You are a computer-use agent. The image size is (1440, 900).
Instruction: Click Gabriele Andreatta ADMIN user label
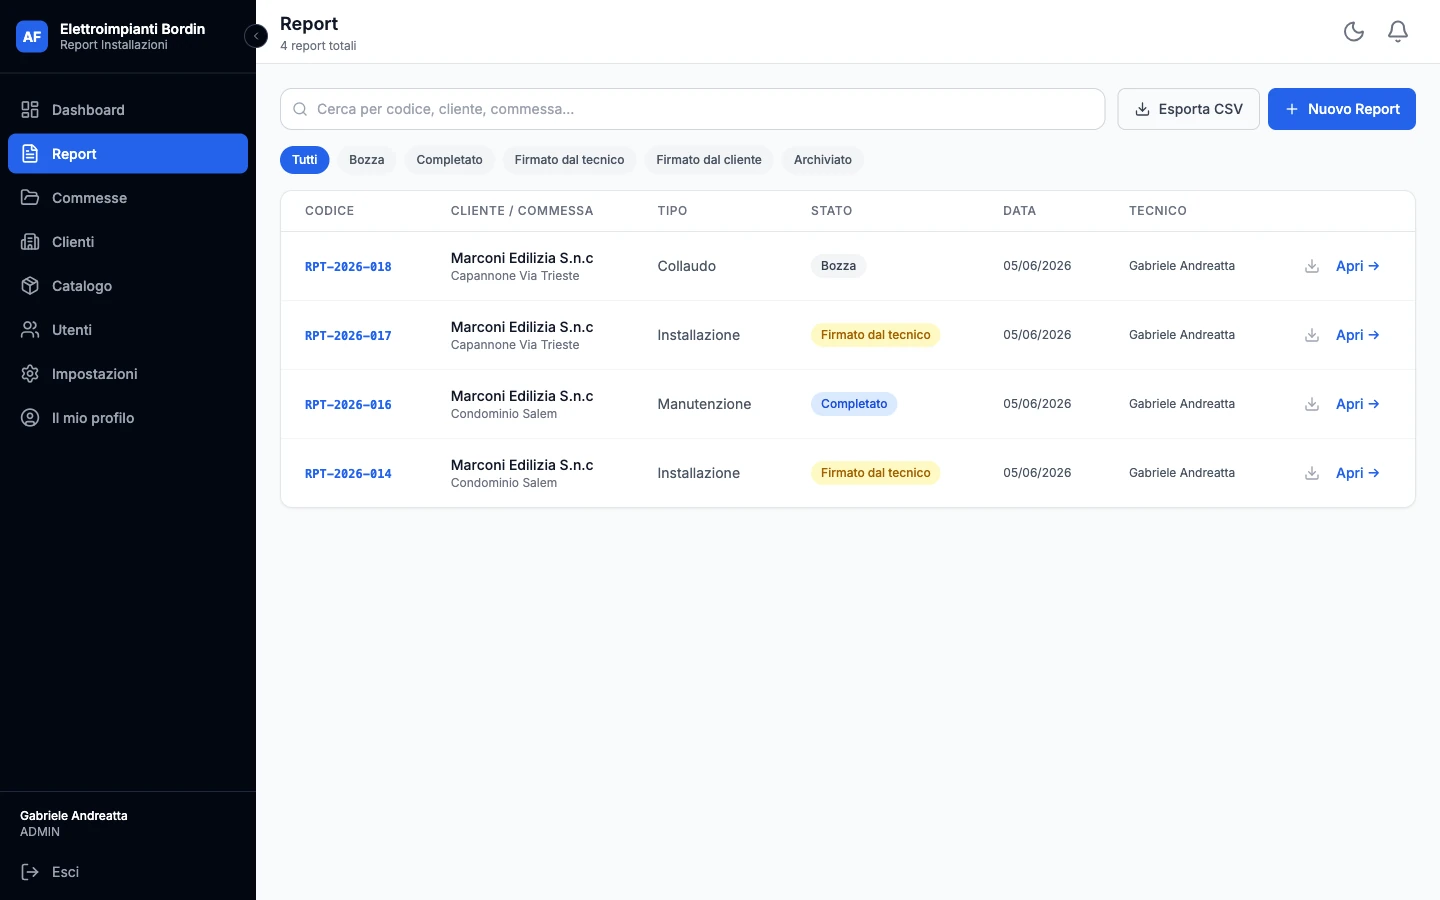tap(74, 823)
